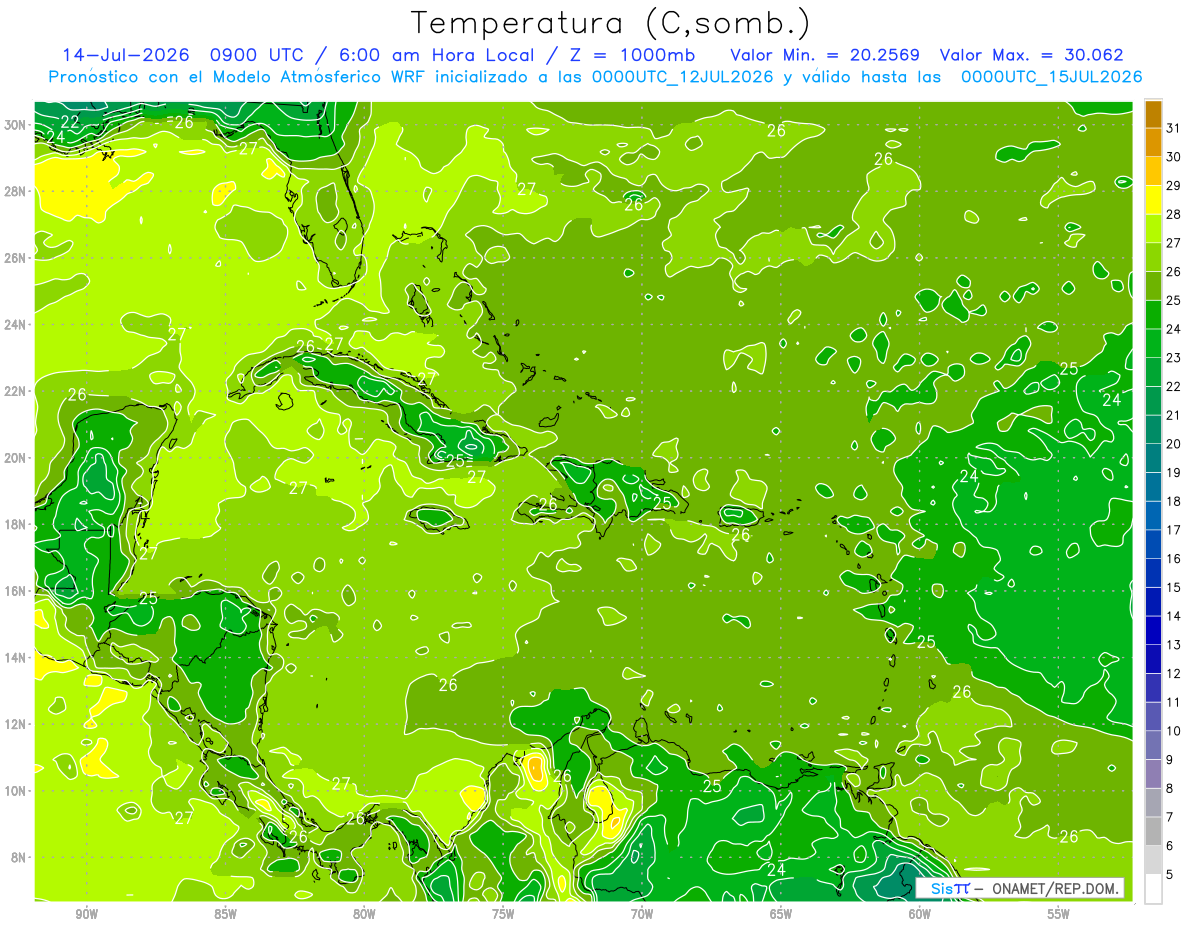Click the purple swatch between 9 and 10

click(x=1153, y=745)
